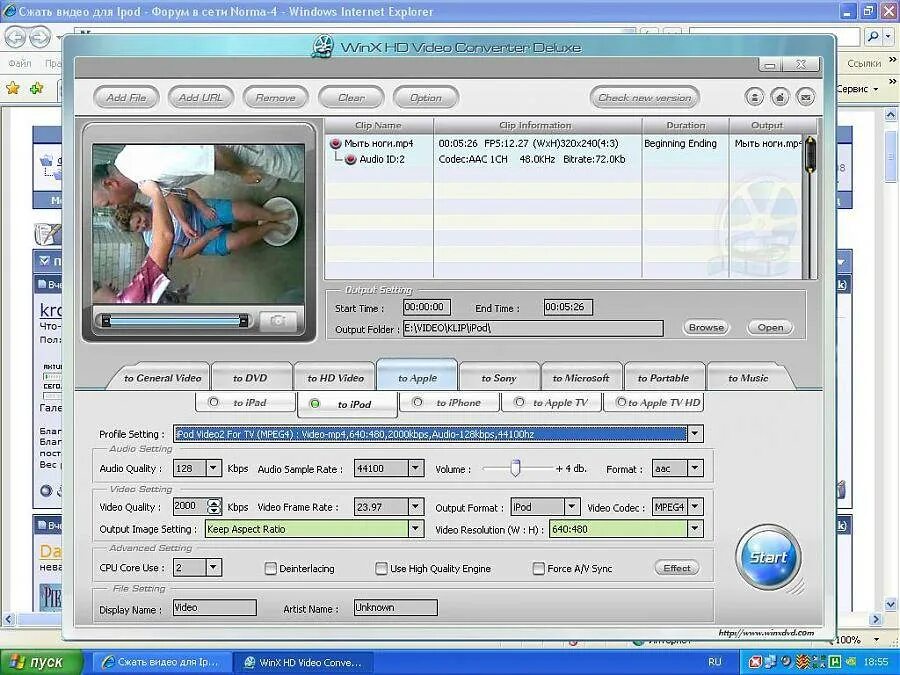
Task: Enable Force A/V Sync checkbox
Action: click(x=538, y=568)
